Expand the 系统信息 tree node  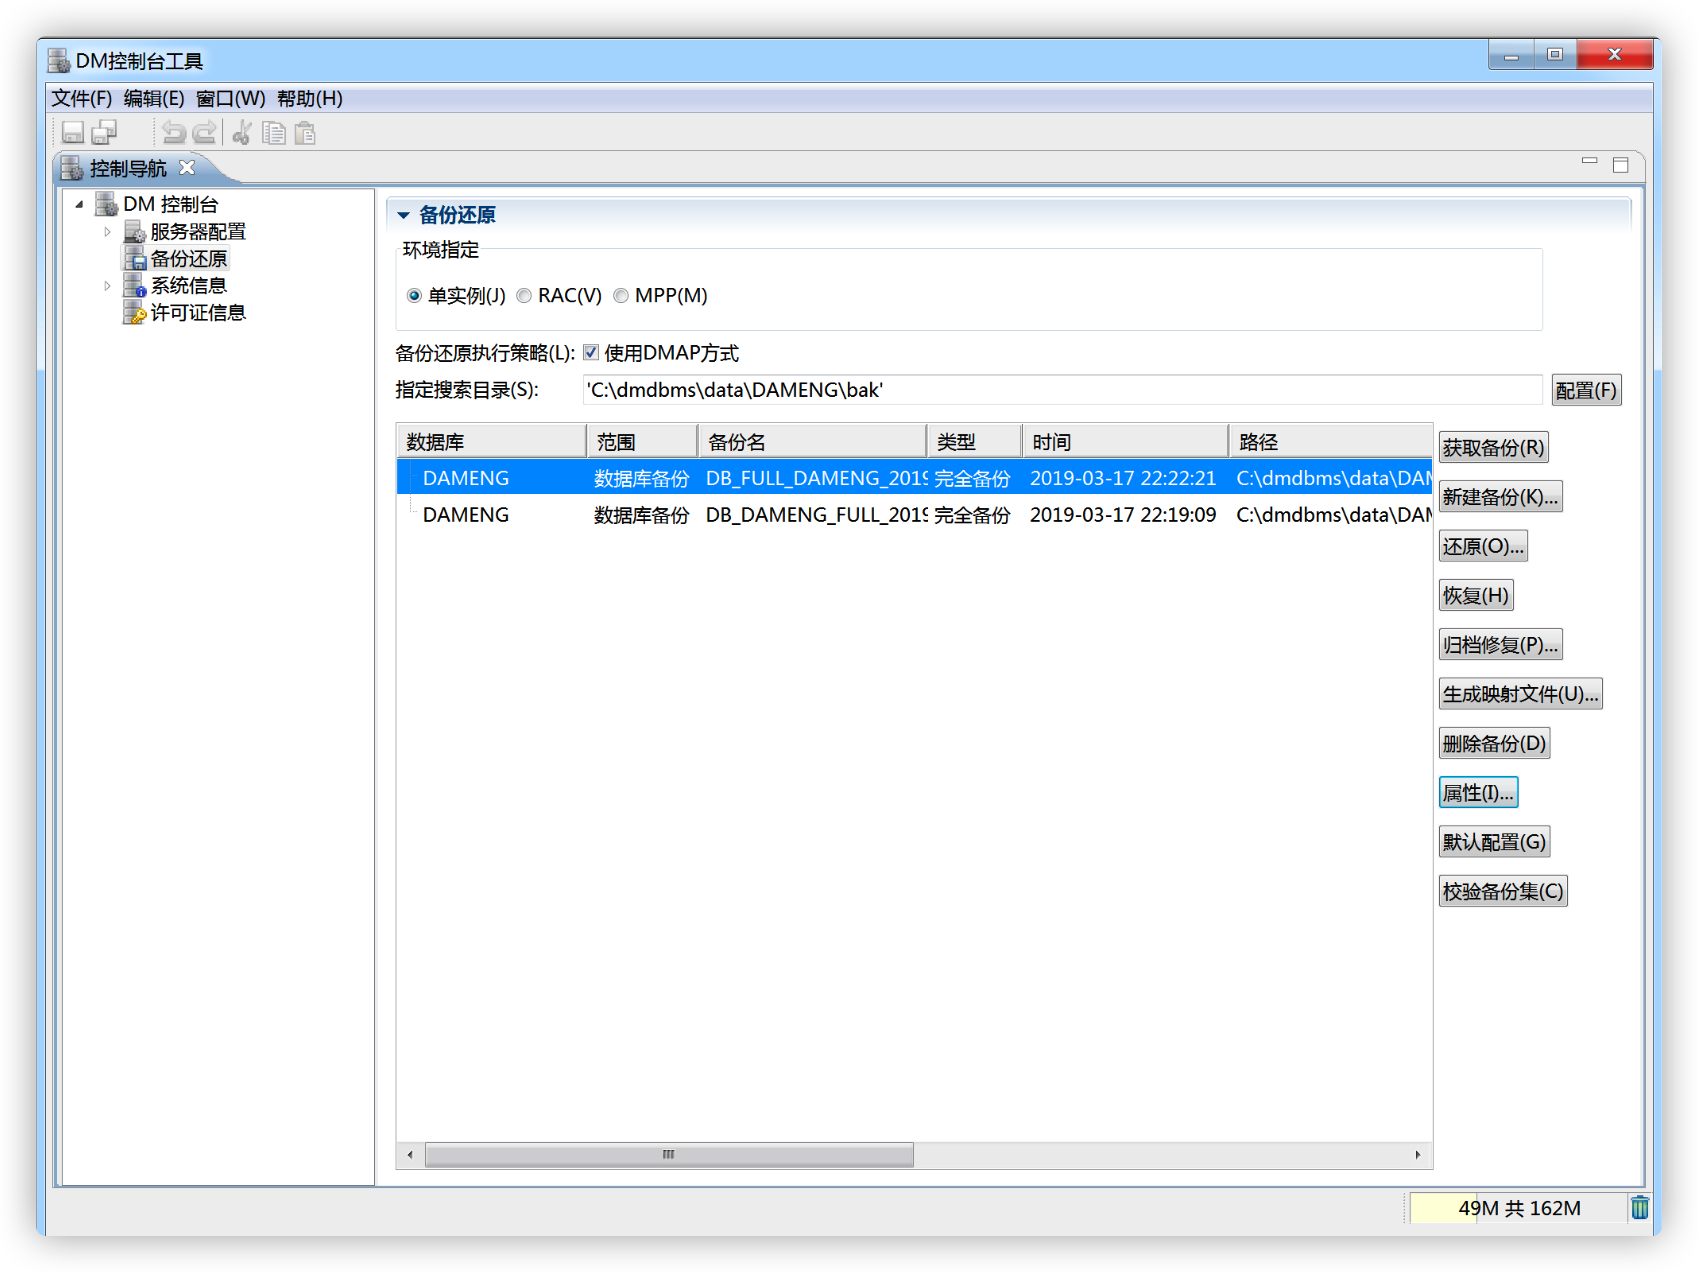coord(107,286)
